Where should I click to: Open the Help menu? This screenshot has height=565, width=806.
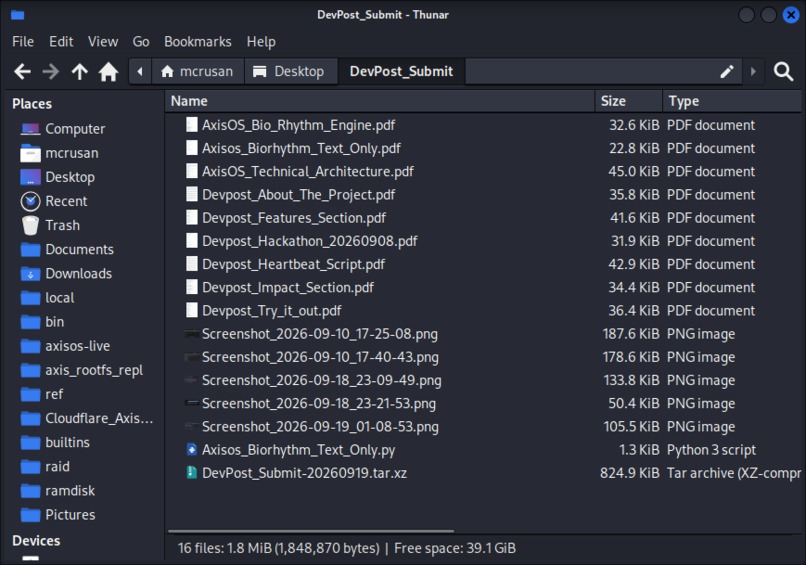[x=261, y=42]
